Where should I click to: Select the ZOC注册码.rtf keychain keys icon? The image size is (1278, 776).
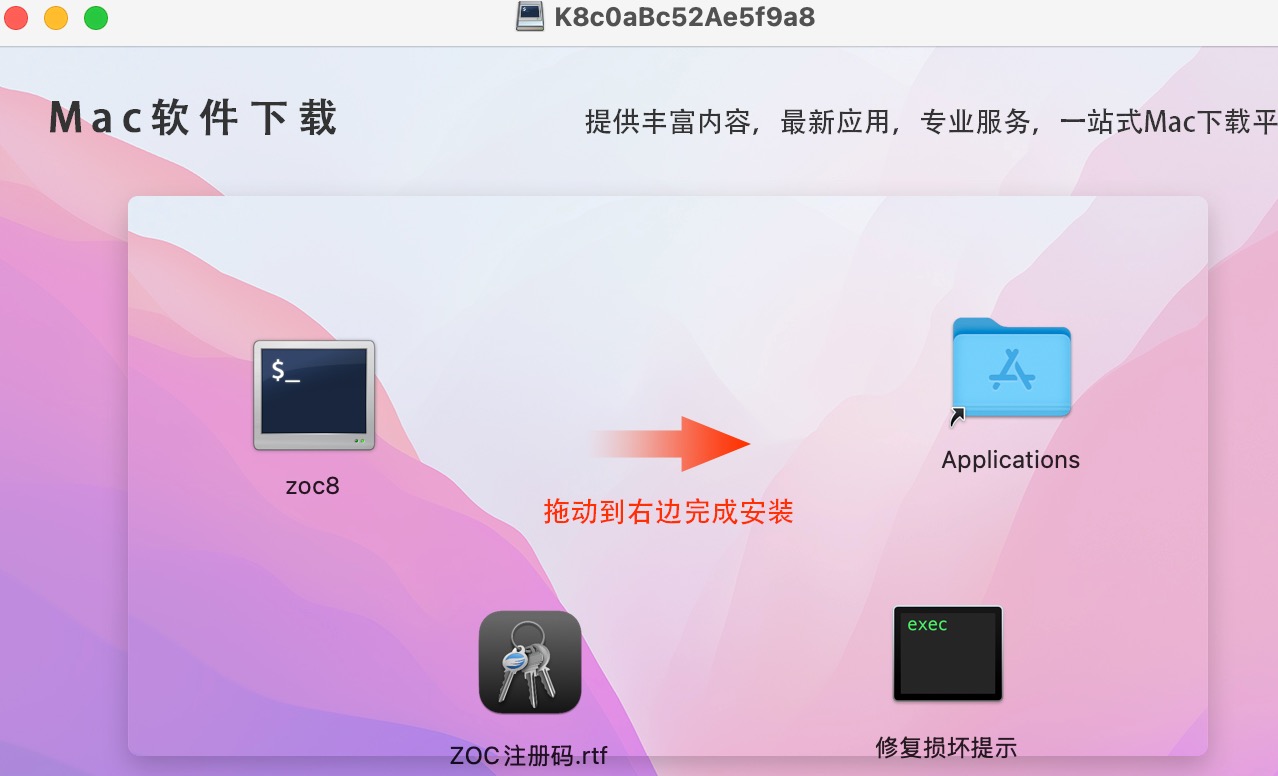point(530,662)
